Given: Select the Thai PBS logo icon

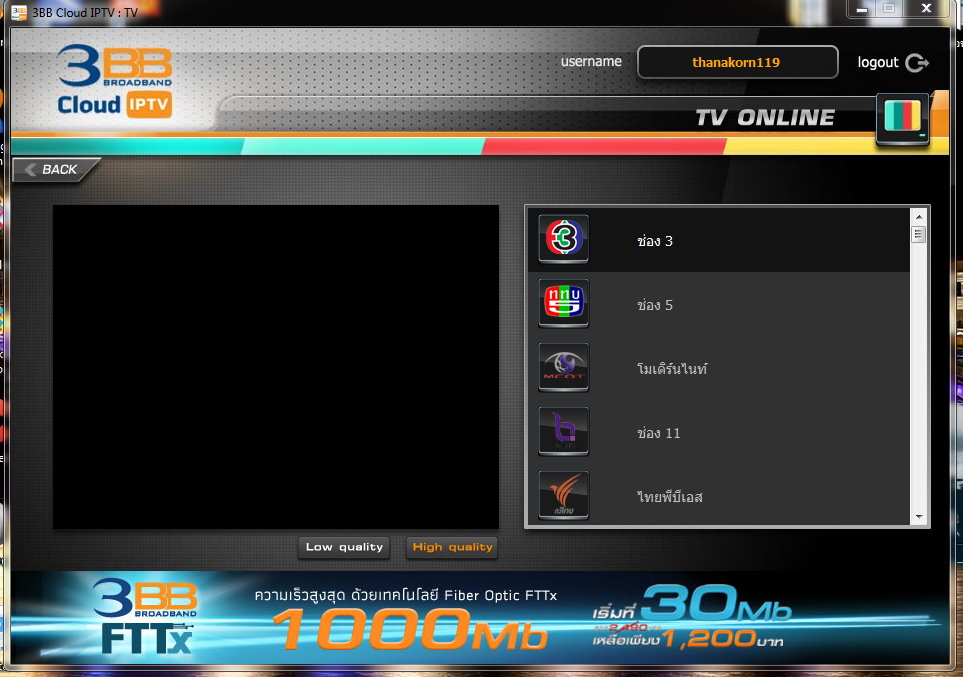Looking at the screenshot, I should [563, 495].
